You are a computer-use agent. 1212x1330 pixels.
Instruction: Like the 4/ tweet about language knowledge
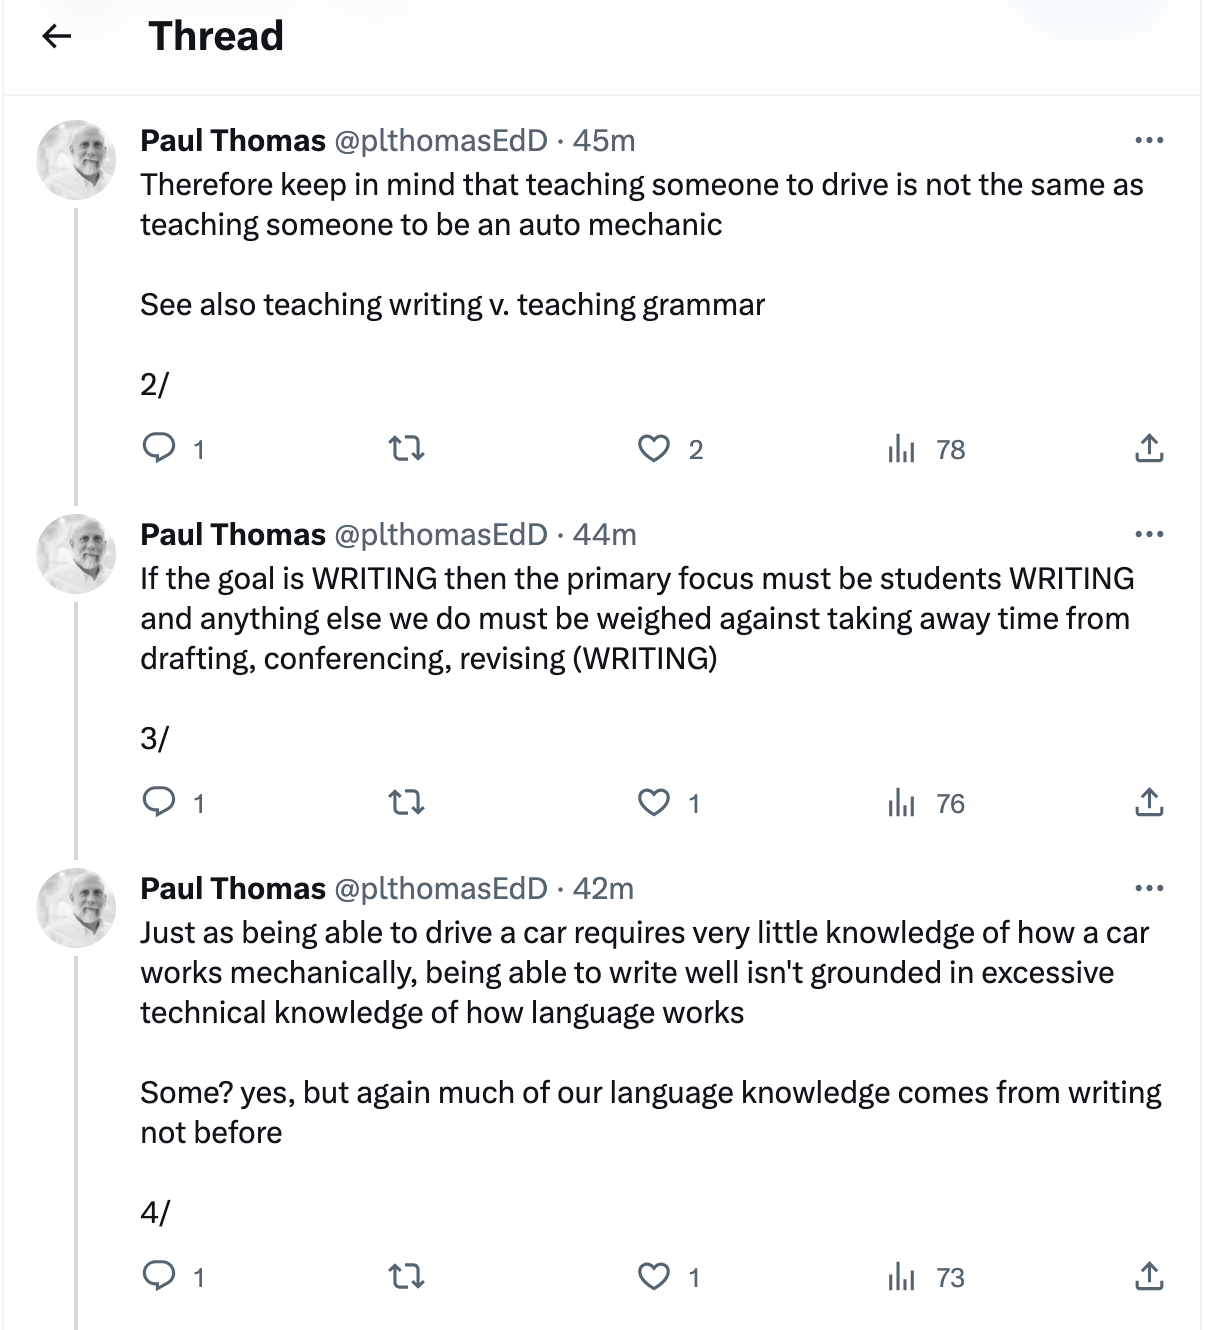tap(654, 1277)
